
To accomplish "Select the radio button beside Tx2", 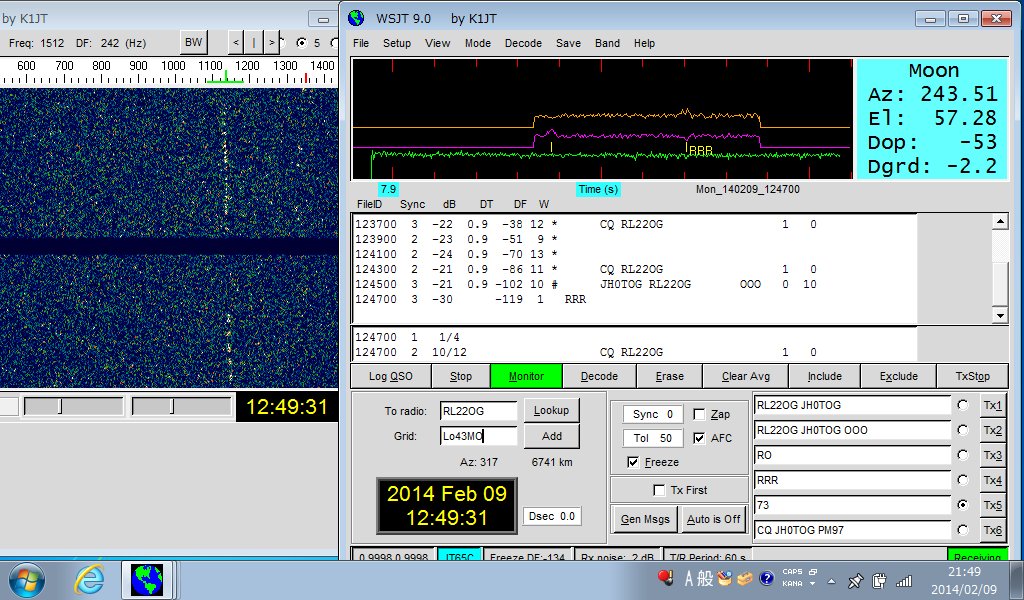I will [x=963, y=430].
